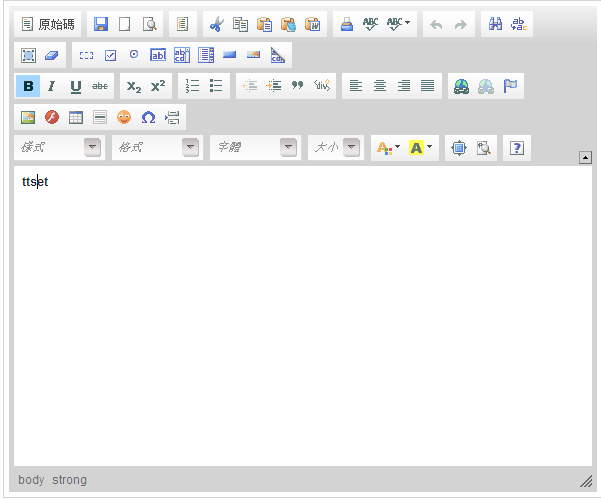Toggle underline formatting
Viewport: 601px width, 500px height.
[x=76, y=86]
